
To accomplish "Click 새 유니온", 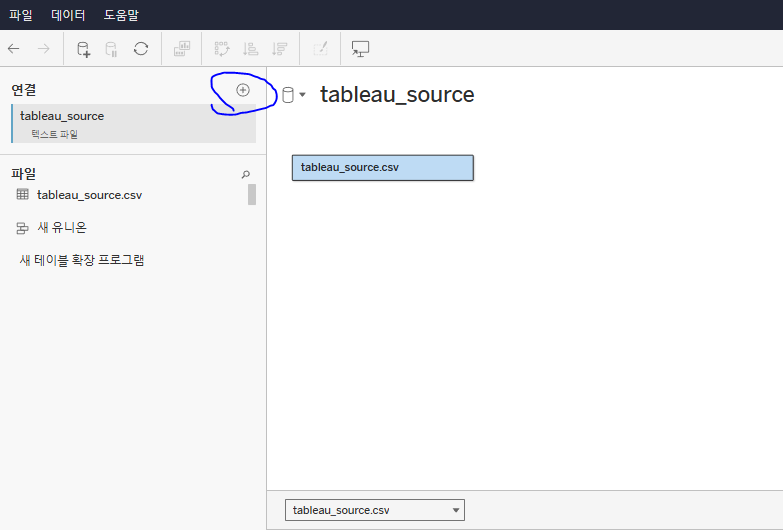I will coord(62,228).
